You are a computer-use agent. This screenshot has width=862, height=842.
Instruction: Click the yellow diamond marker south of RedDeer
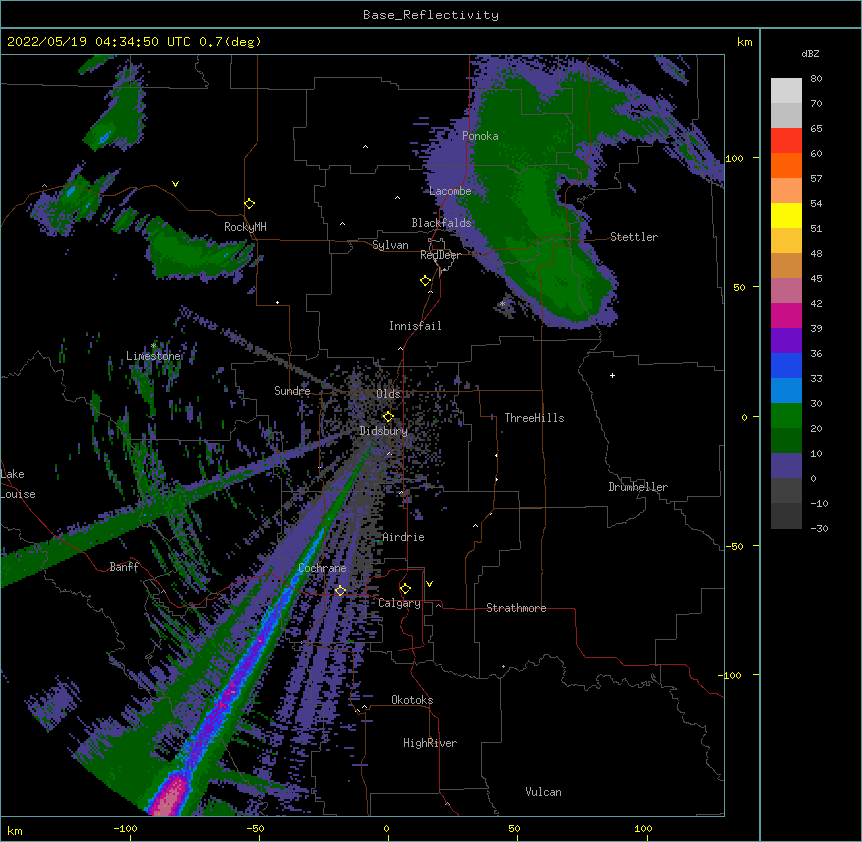[426, 281]
